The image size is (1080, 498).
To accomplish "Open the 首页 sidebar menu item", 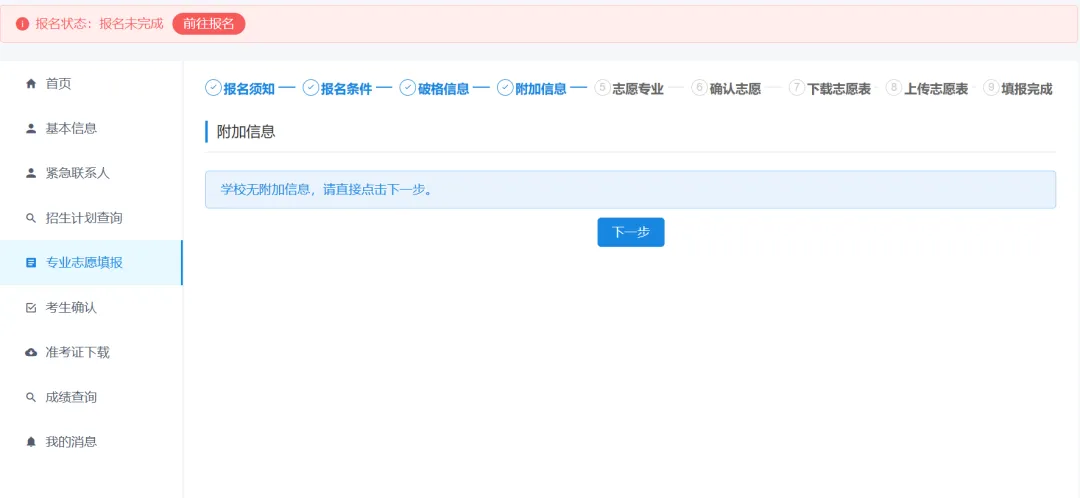I will coord(91,84).
